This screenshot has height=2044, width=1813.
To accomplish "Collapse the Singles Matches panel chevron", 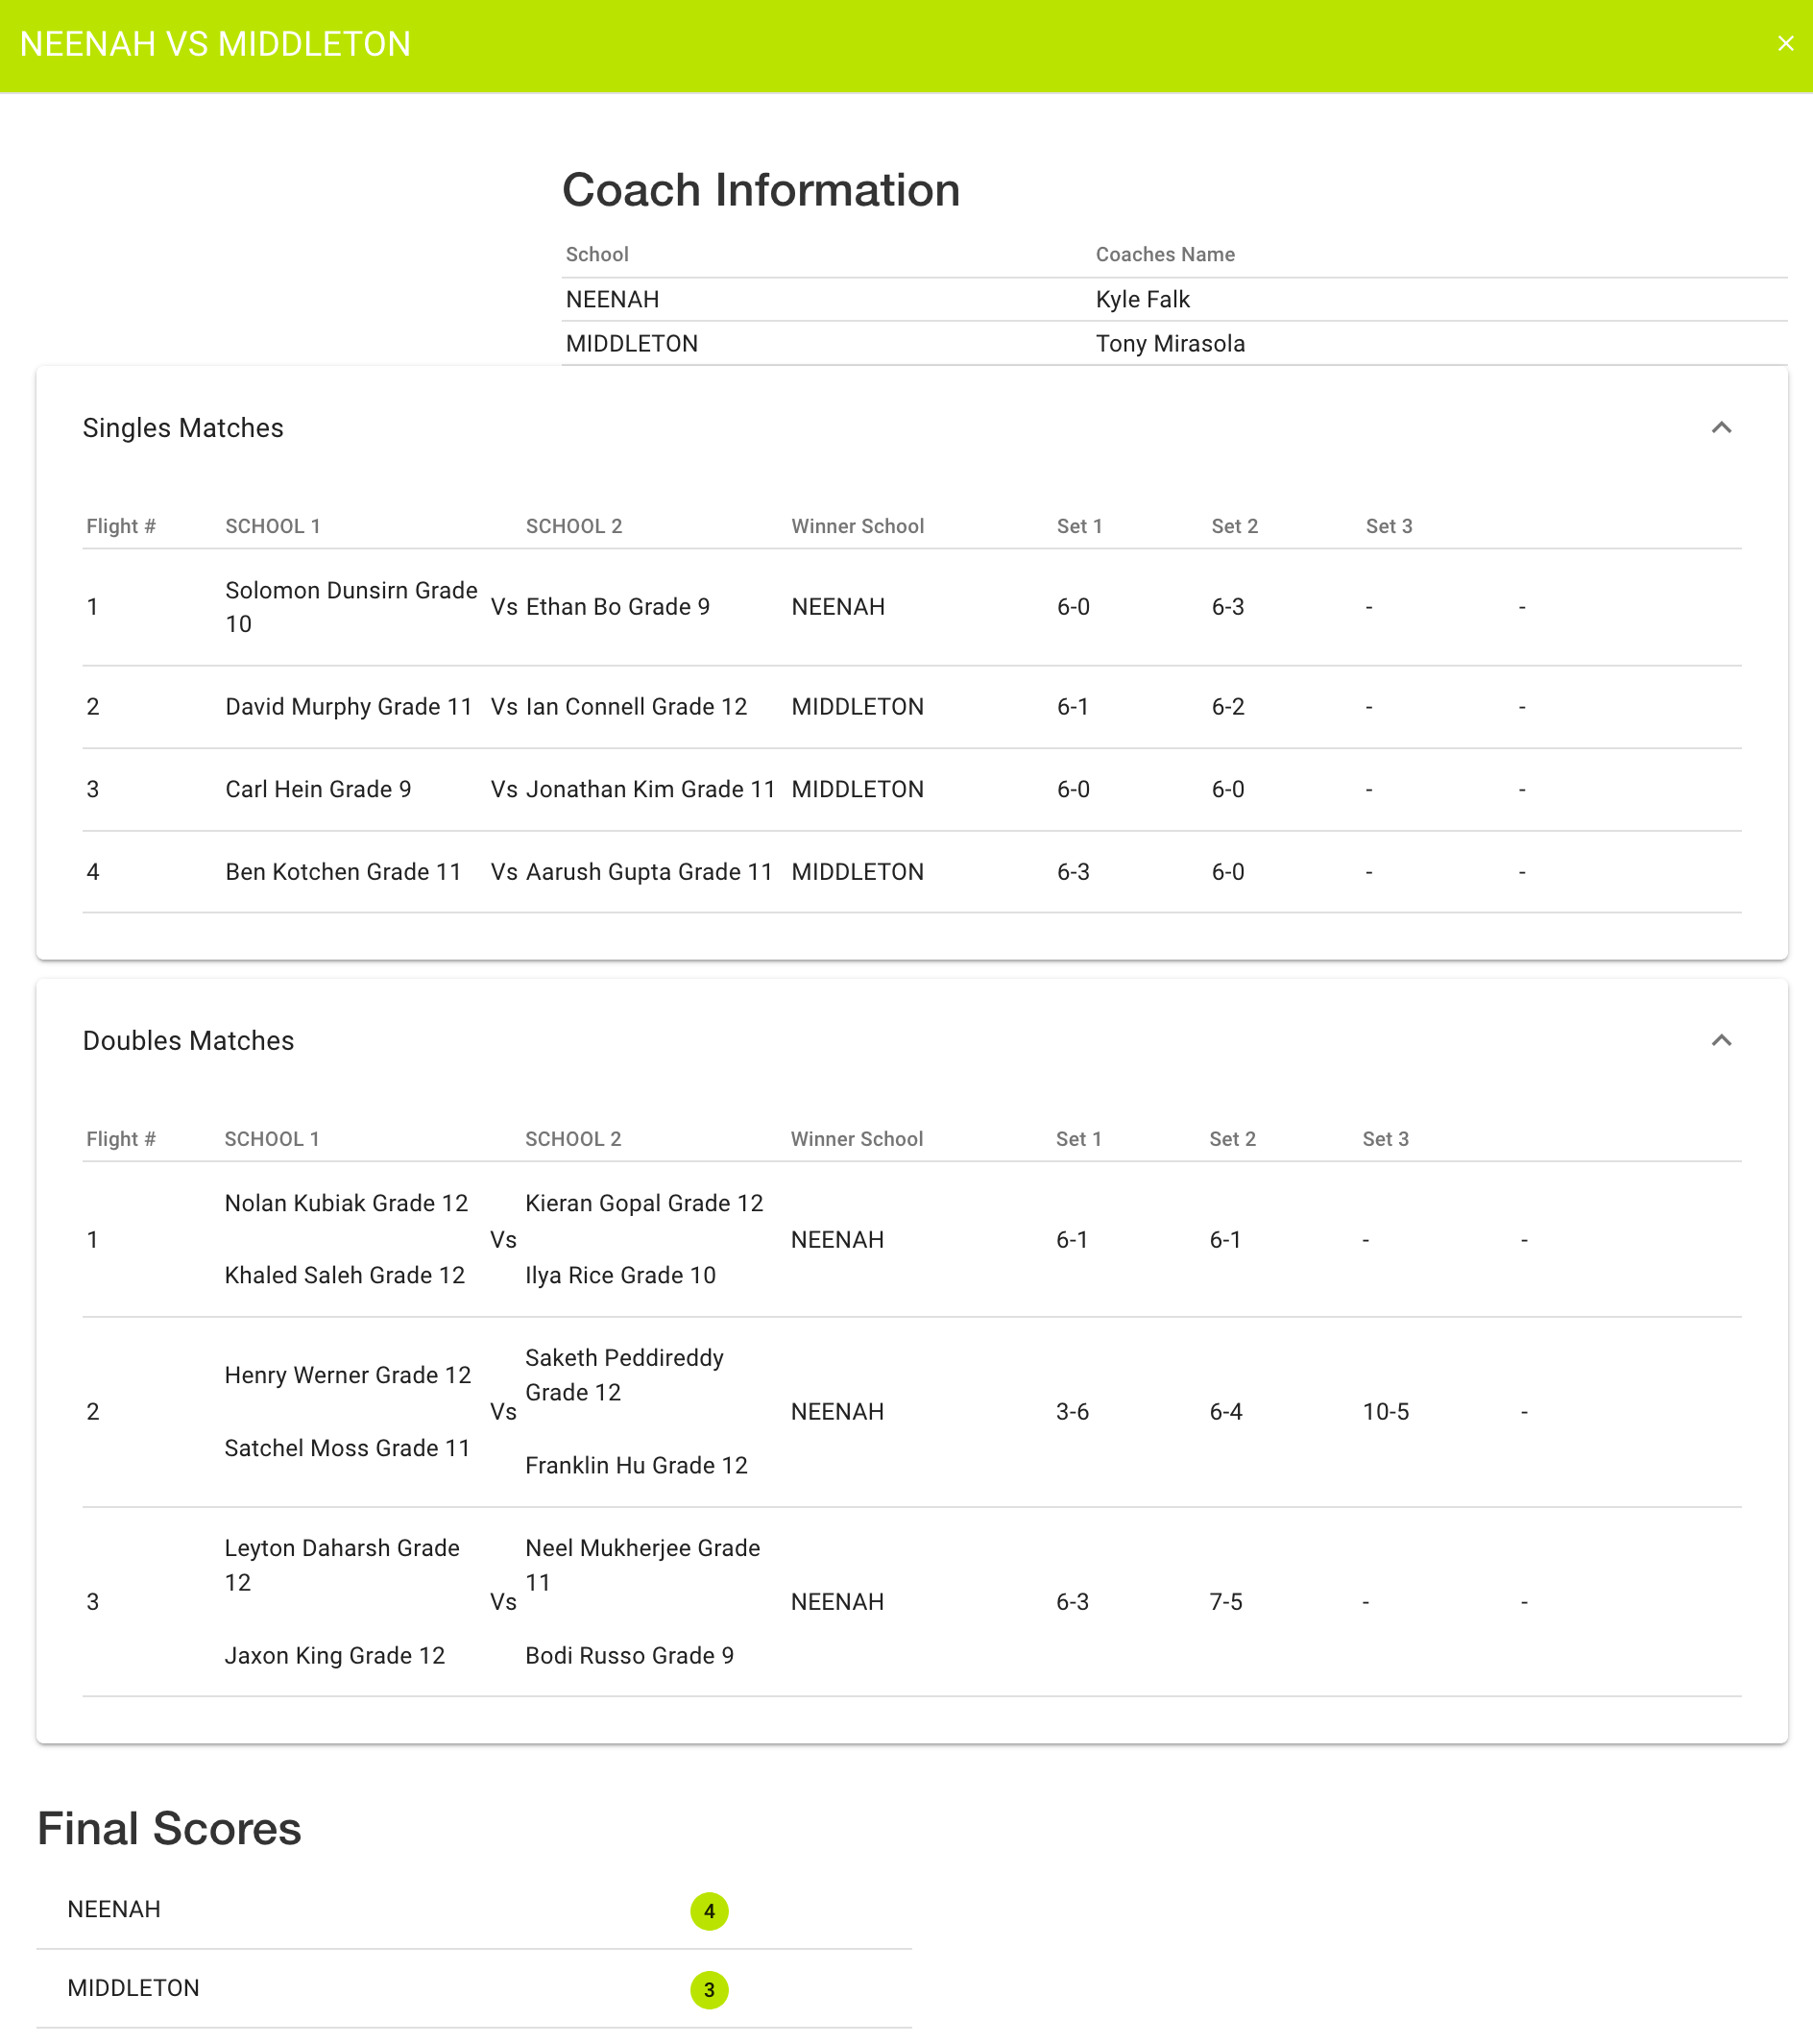I will point(1720,428).
